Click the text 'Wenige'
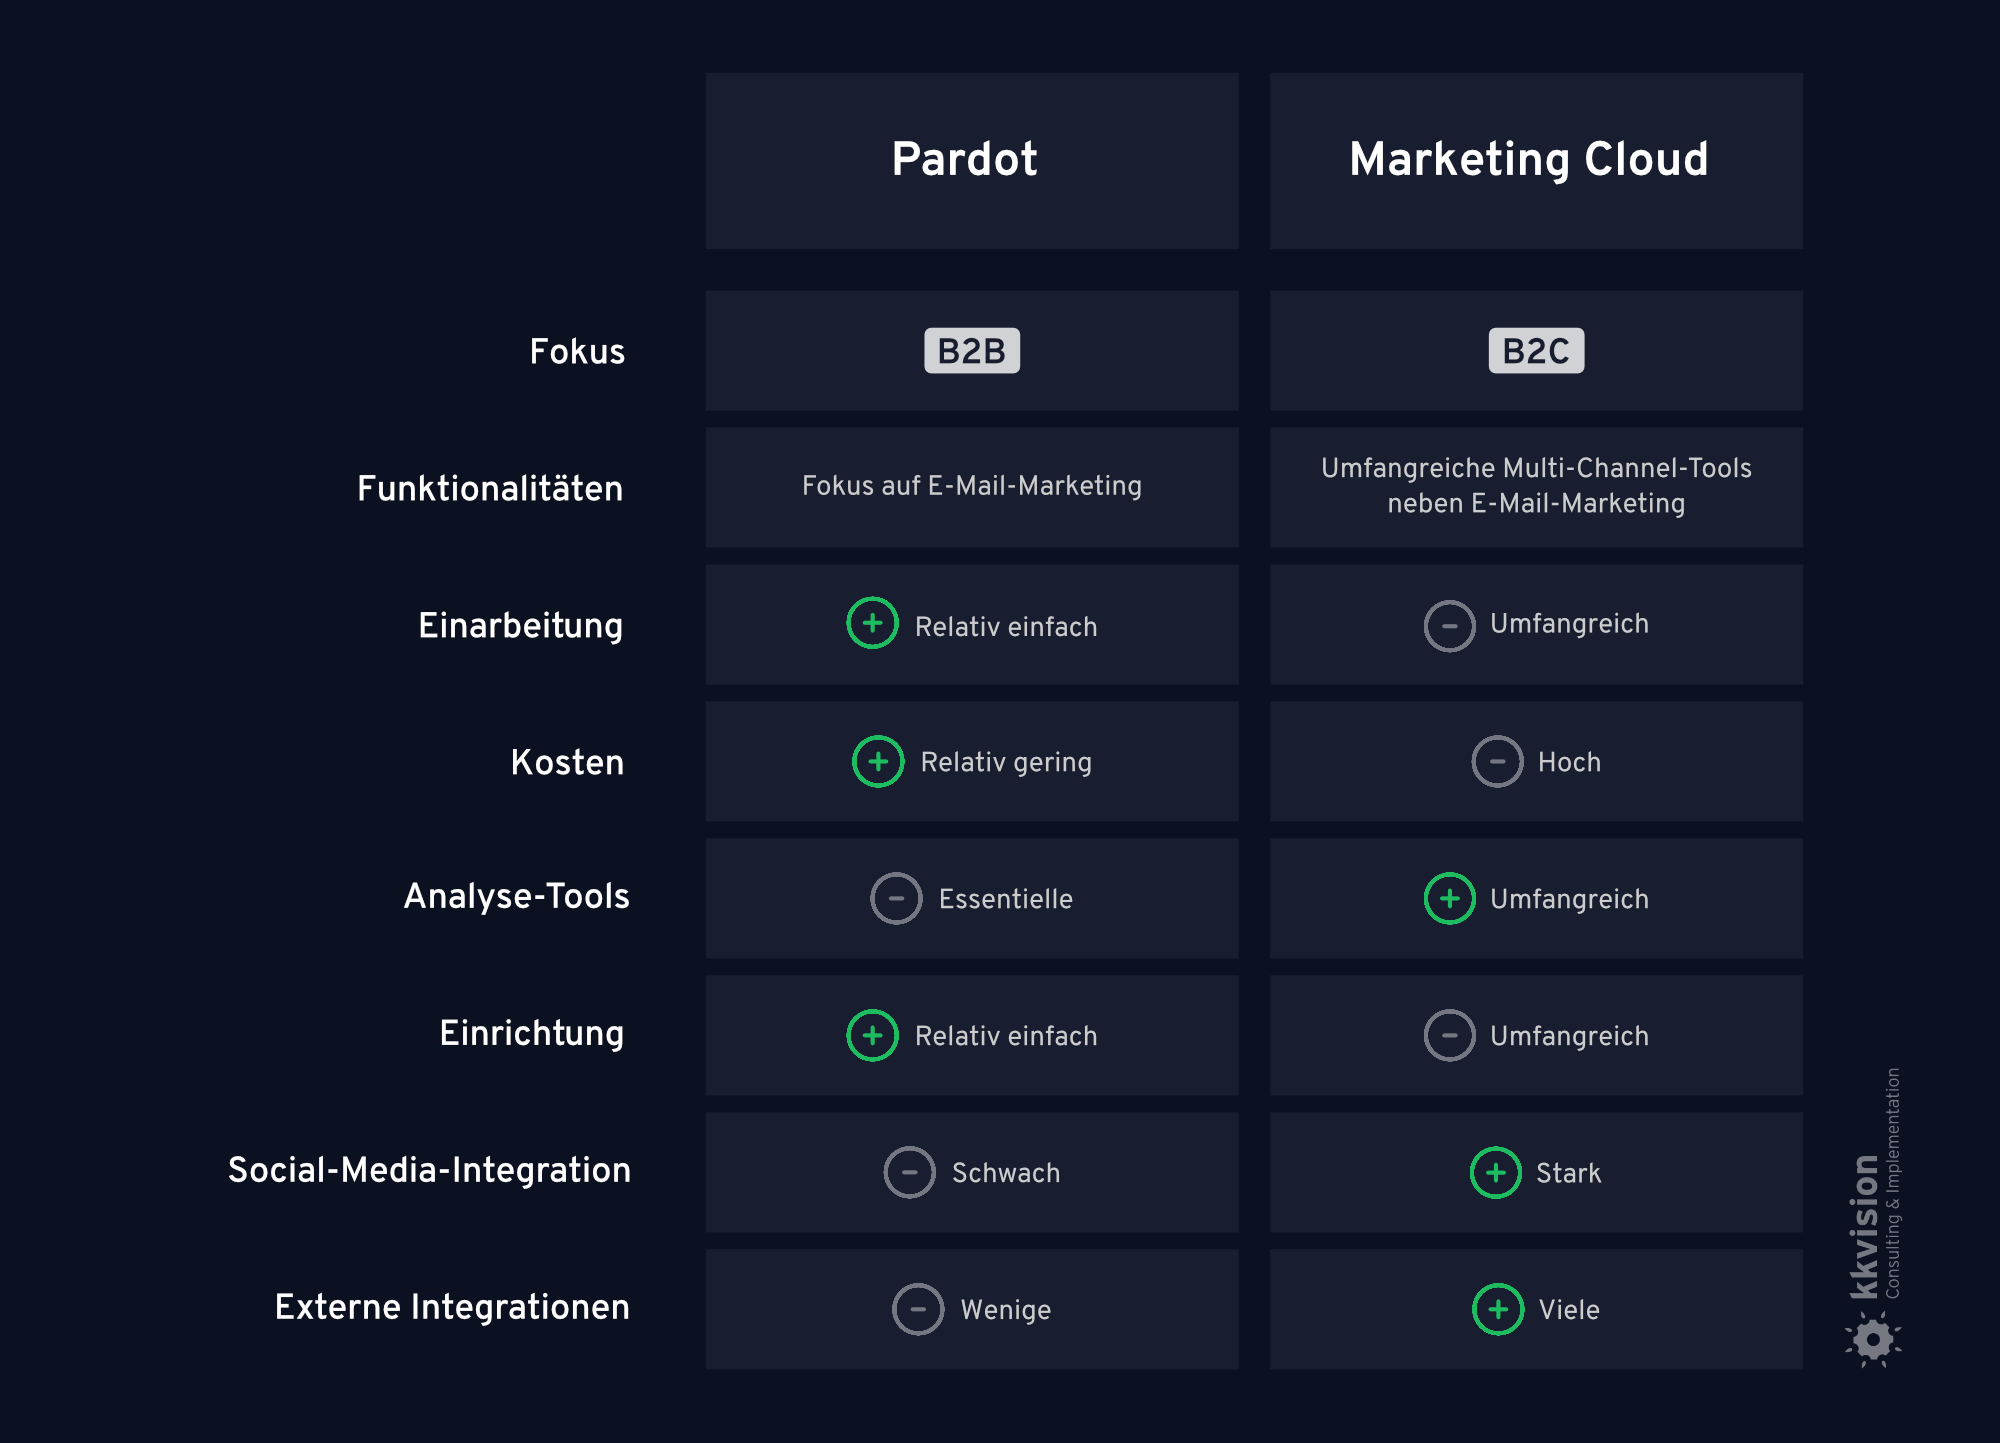The width and height of the screenshot is (2000, 1443). coord(1005,1311)
